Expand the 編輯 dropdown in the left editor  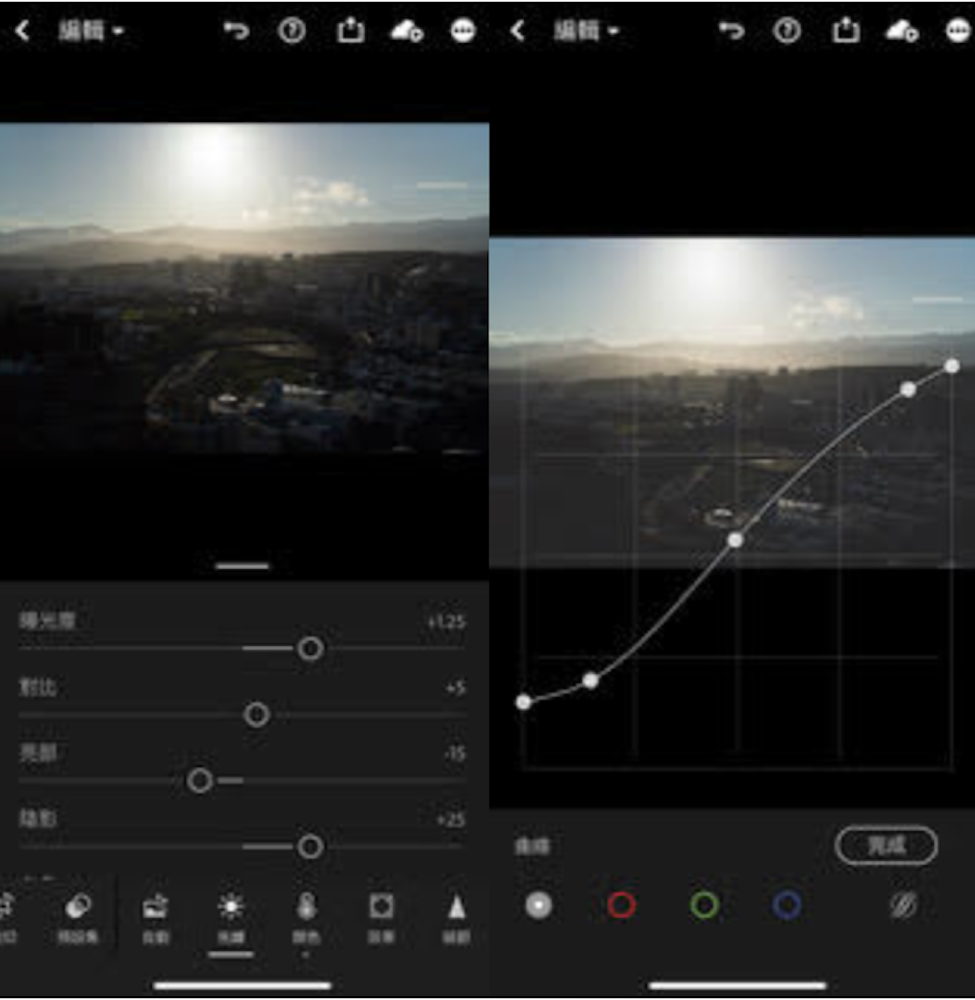90,31
